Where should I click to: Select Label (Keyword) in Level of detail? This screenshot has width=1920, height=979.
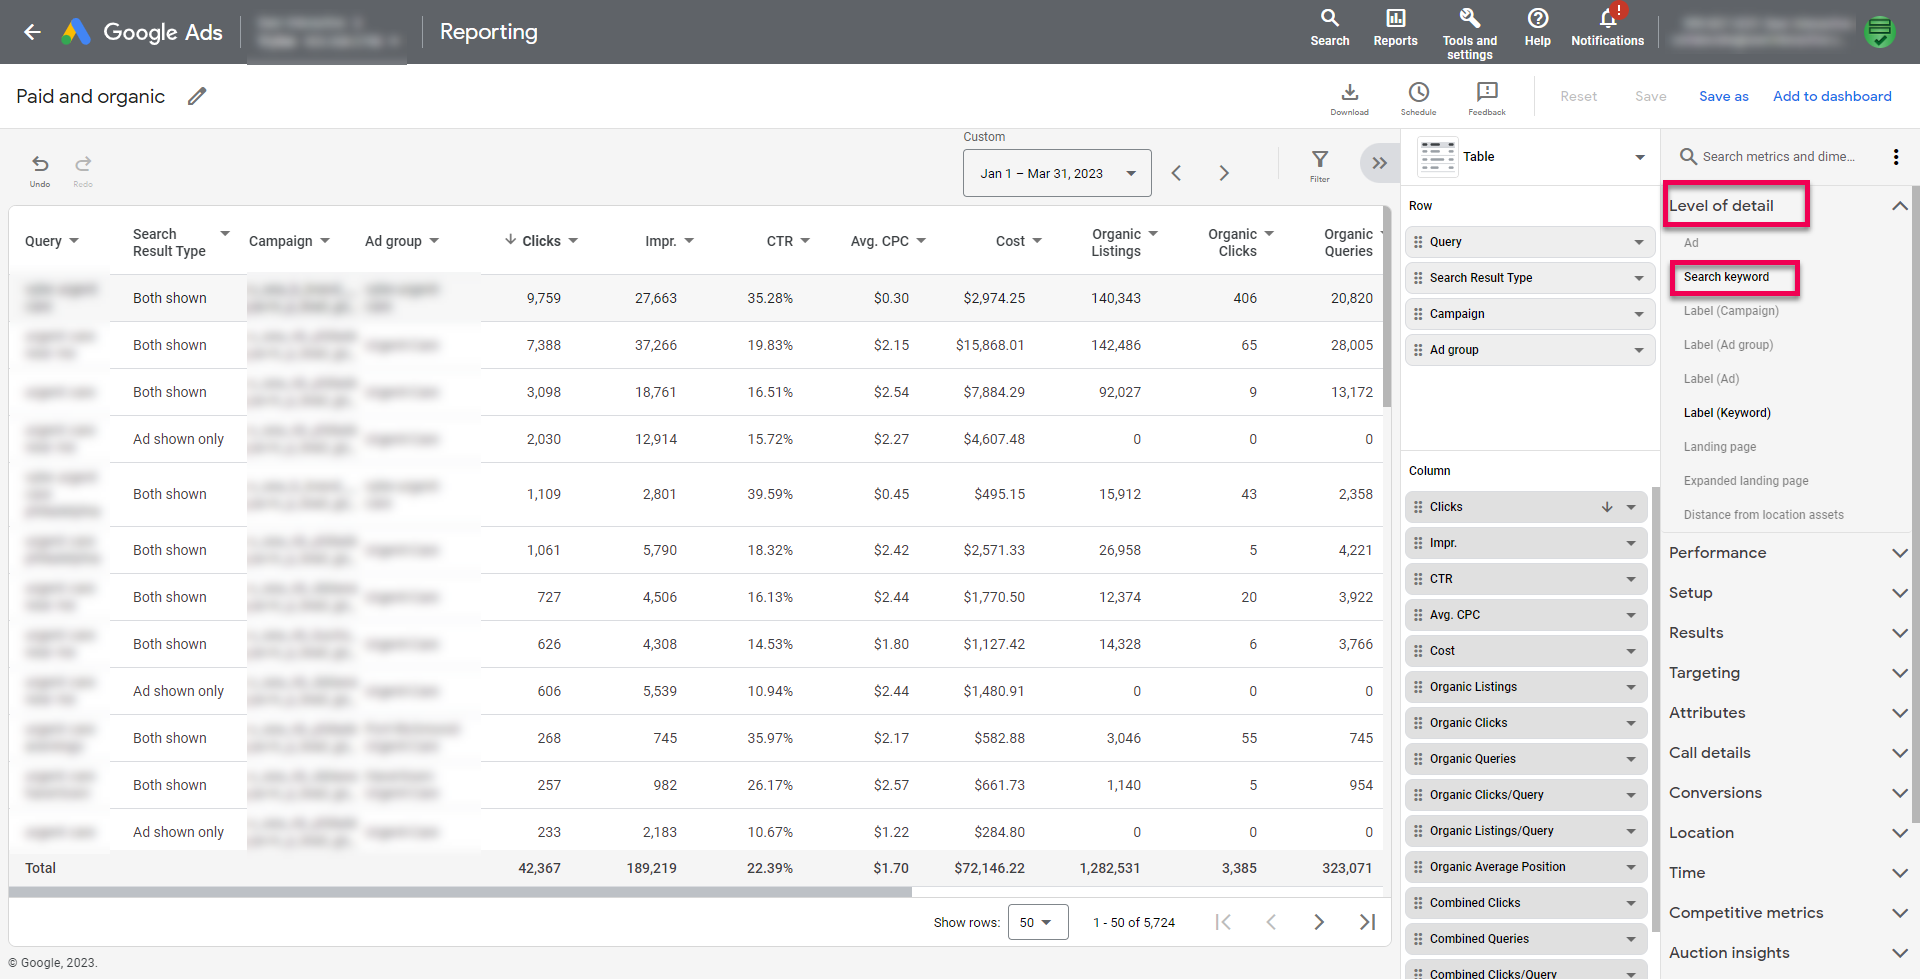1727,413
